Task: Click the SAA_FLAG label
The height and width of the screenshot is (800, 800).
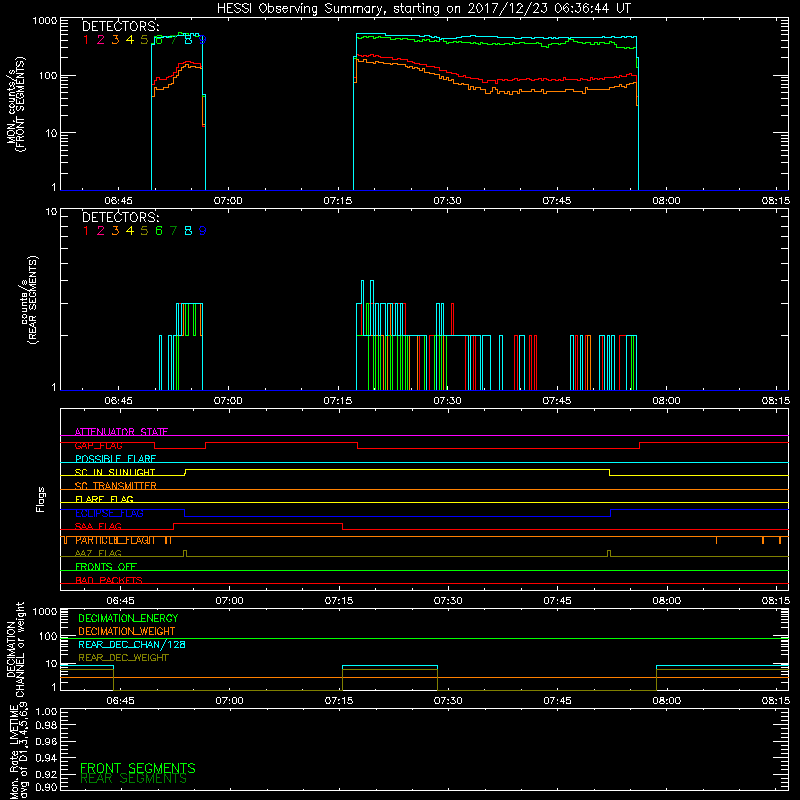Action: [98, 526]
